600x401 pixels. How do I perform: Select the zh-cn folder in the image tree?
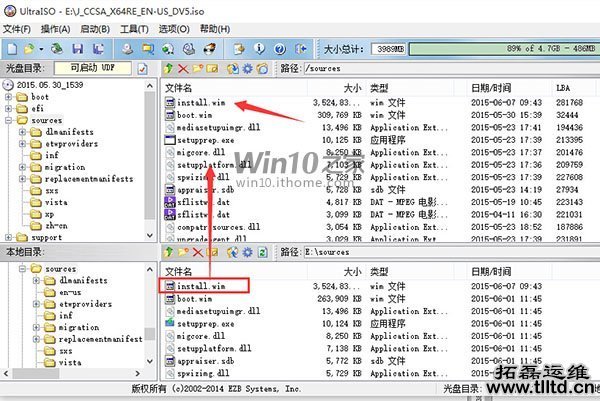(56, 226)
